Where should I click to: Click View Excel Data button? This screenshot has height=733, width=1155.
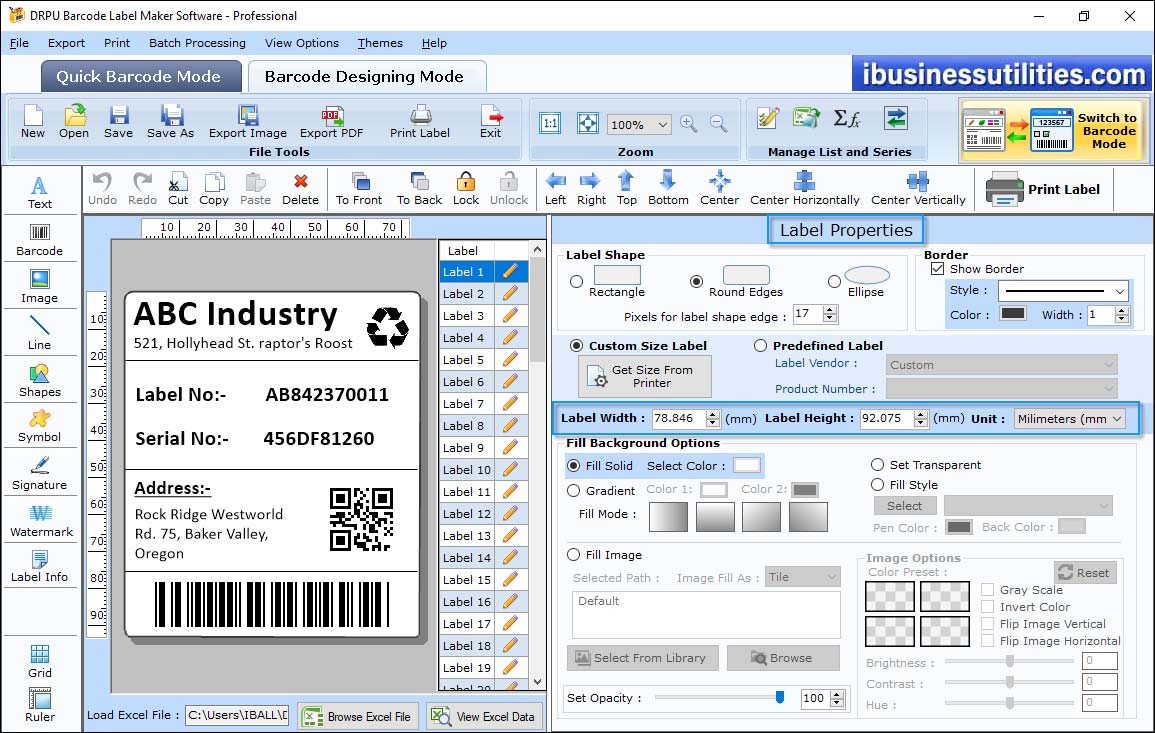[484, 716]
